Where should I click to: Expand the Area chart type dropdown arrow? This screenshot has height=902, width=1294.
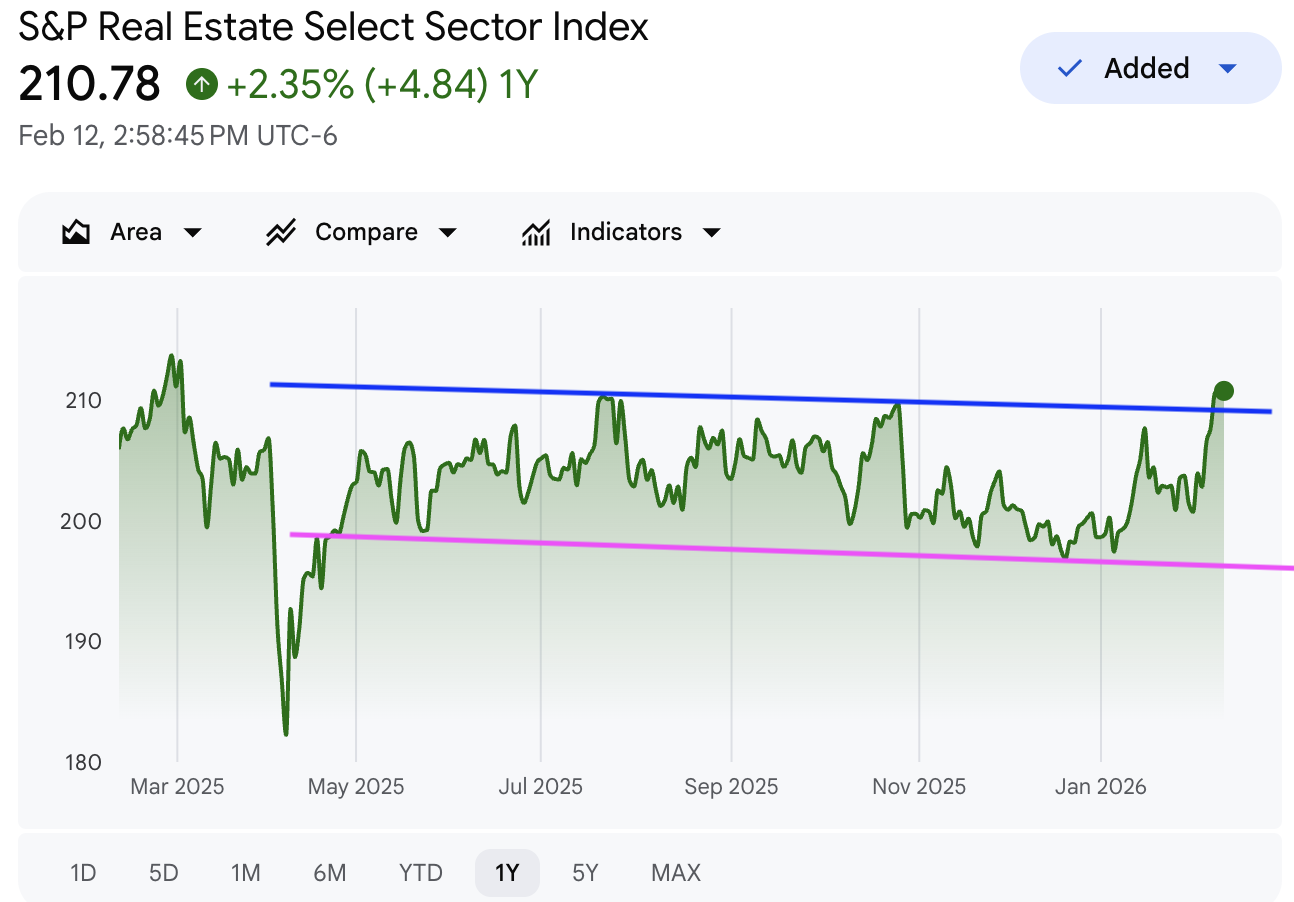(x=193, y=233)
